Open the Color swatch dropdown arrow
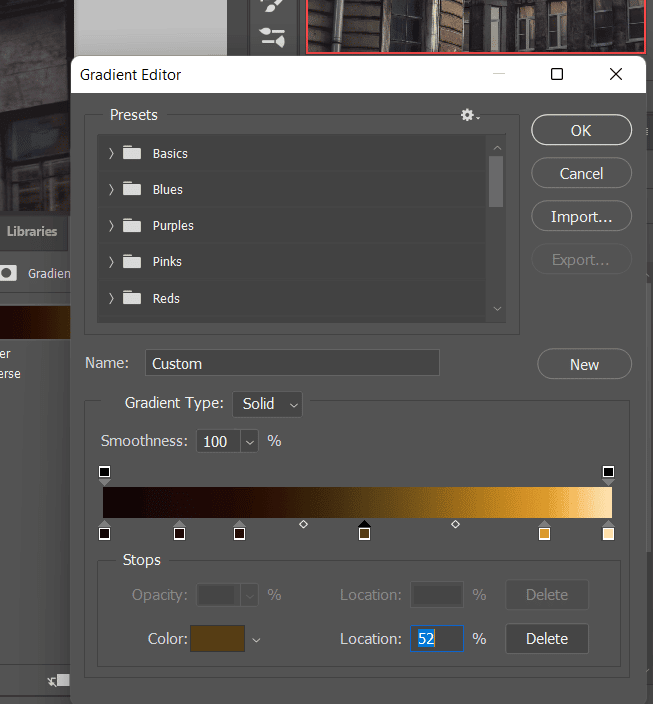This screenshot has width=653, height=704. point(256,640)
